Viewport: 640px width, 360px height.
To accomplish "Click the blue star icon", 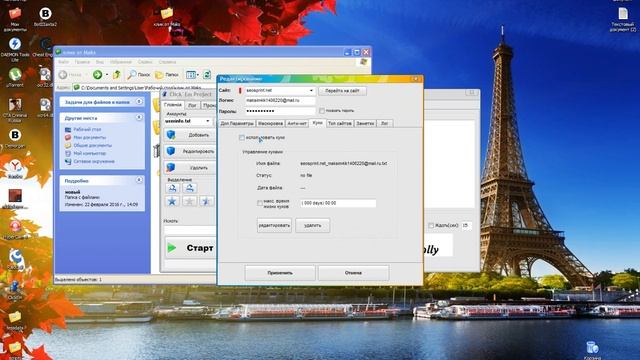I will tap(173, 201).
